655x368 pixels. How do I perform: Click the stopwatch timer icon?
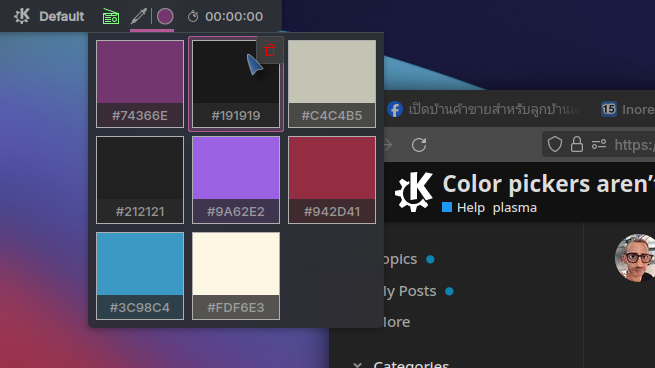coord(193,16)
